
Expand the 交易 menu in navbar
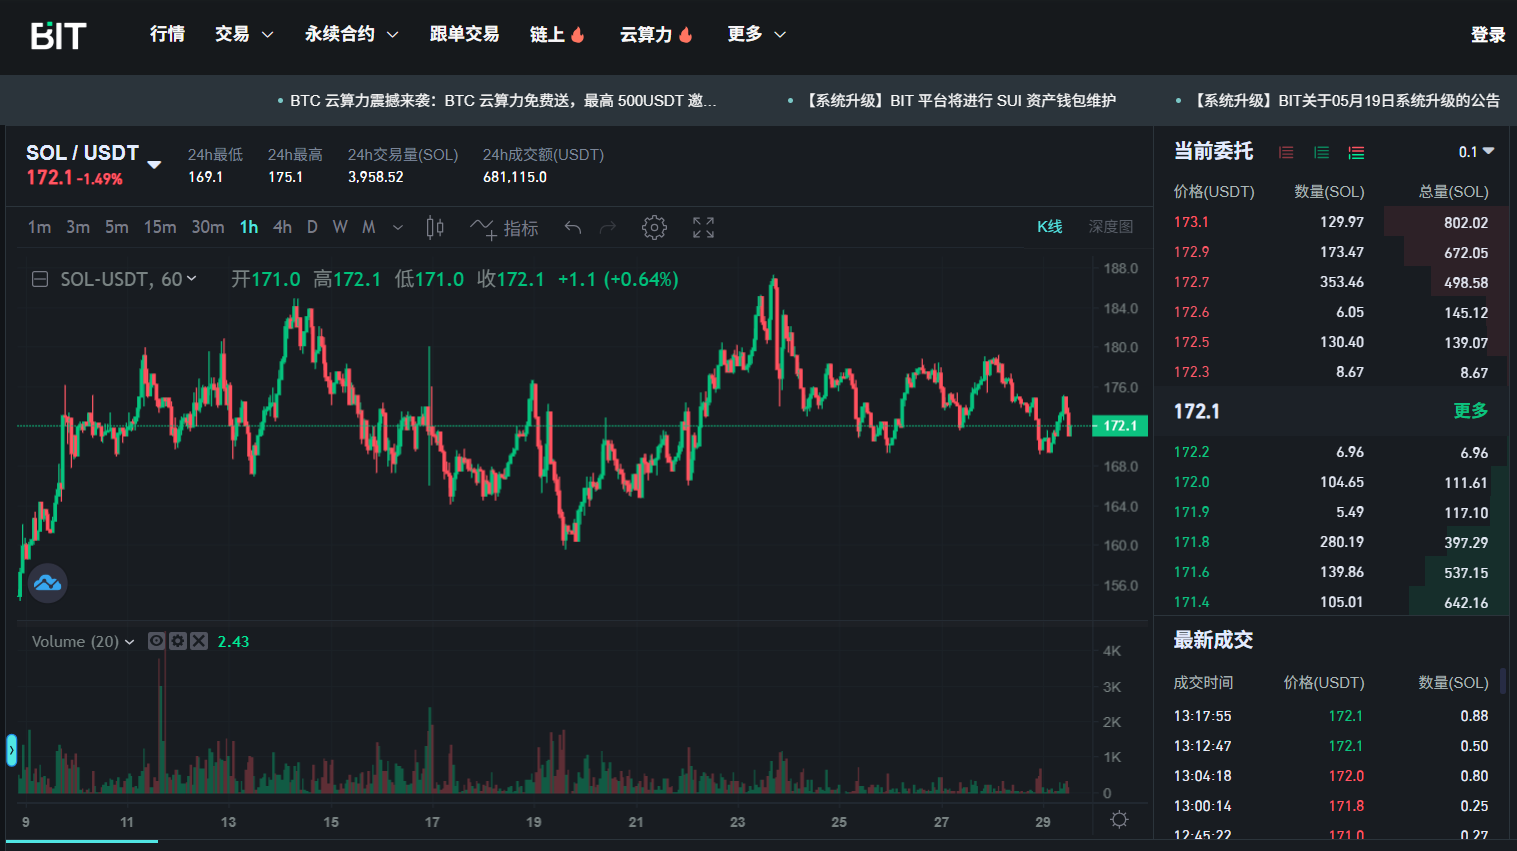click(244, 34)
